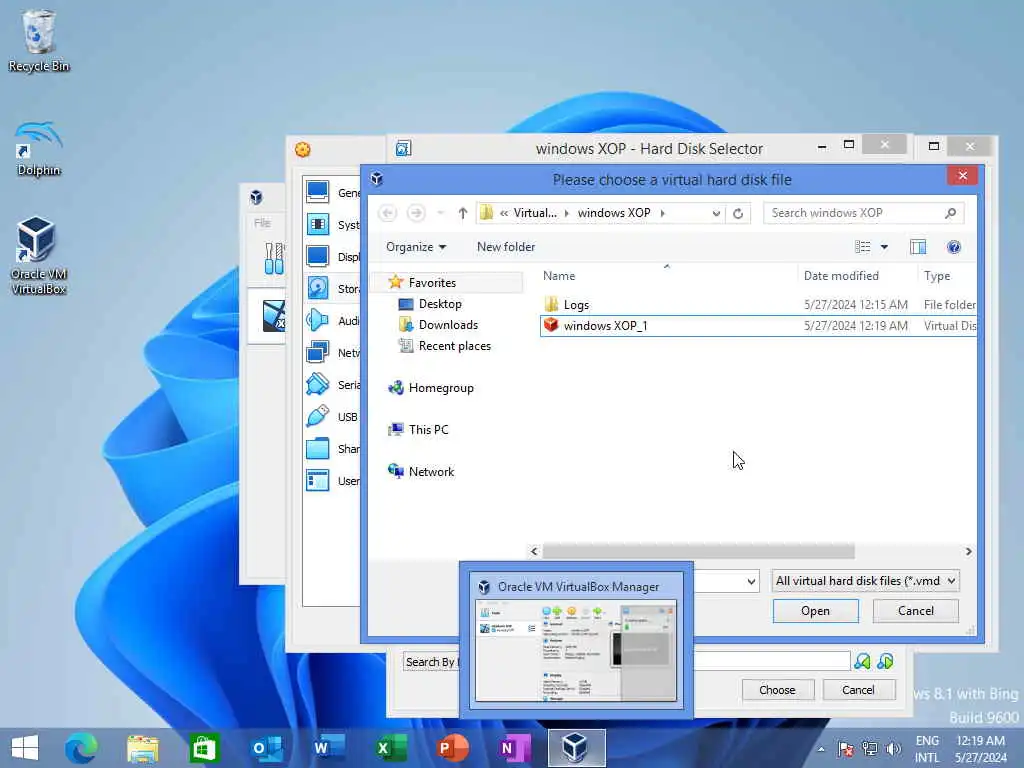Screen dimensions: 1024x768
Task: Click volume icon in system tray
Action: [x=893, y=748]
